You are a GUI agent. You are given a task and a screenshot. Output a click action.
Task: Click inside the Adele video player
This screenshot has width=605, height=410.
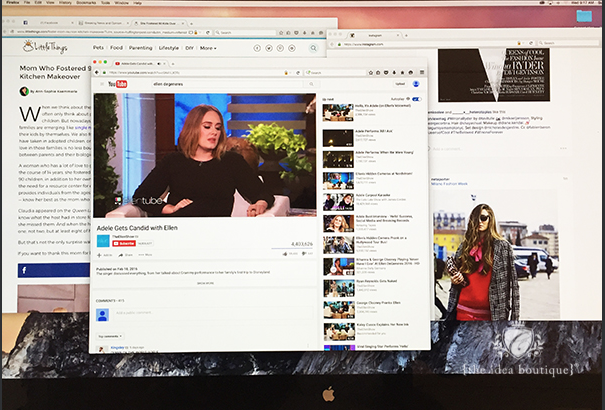(205, 155)
